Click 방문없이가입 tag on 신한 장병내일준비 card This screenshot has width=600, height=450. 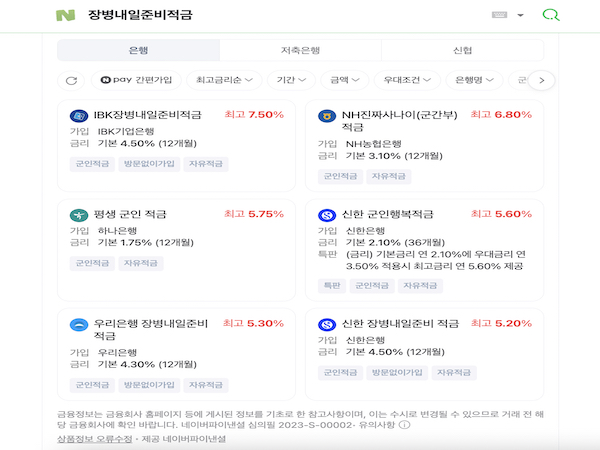397,373
